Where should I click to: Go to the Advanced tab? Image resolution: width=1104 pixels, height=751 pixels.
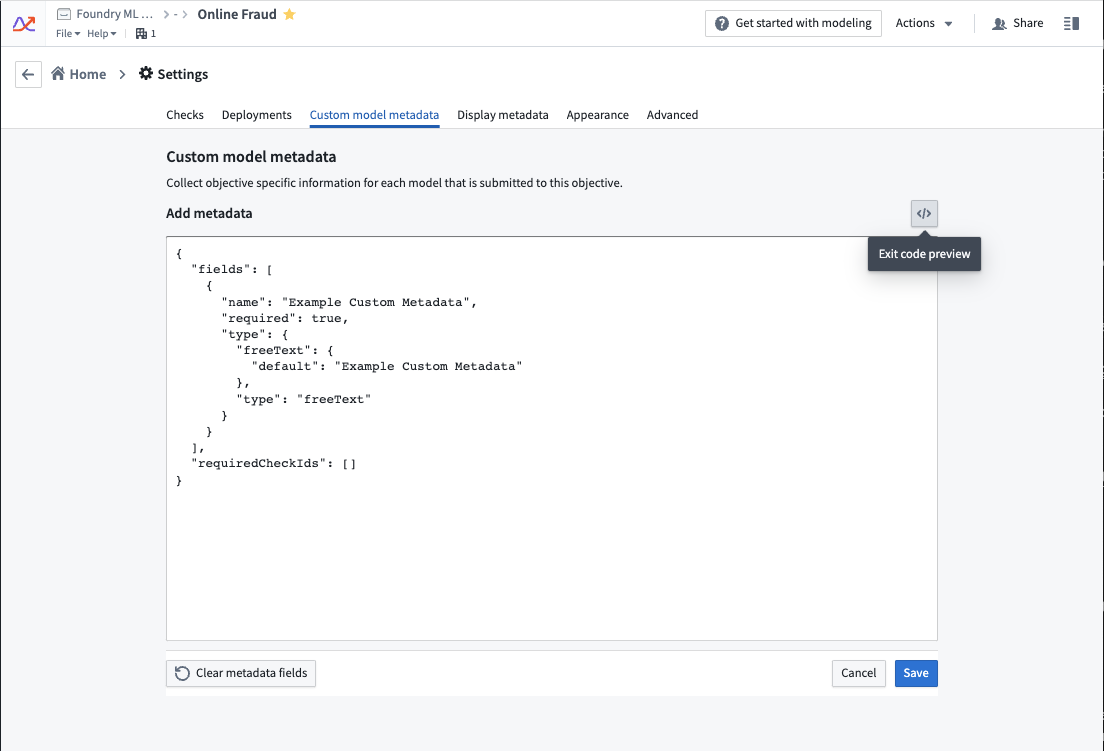point(672,115)
